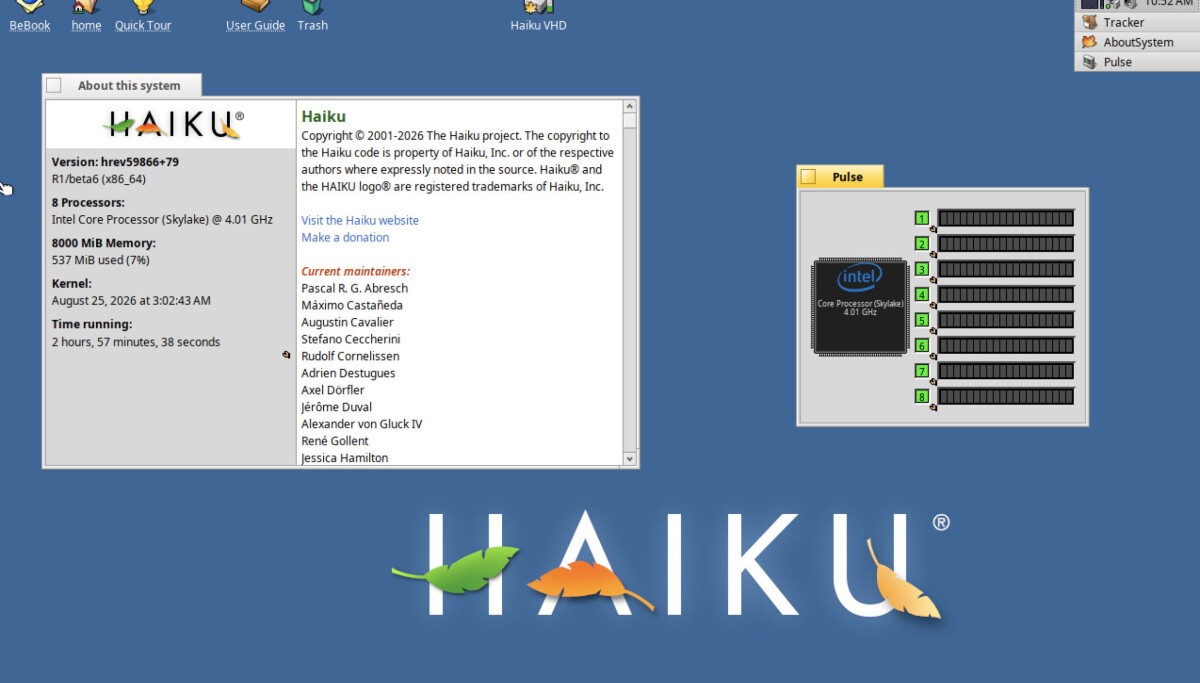This screenshot has height=683, width=1200.
Task: Open the Make a donation link
Action: tap(345, 237)
